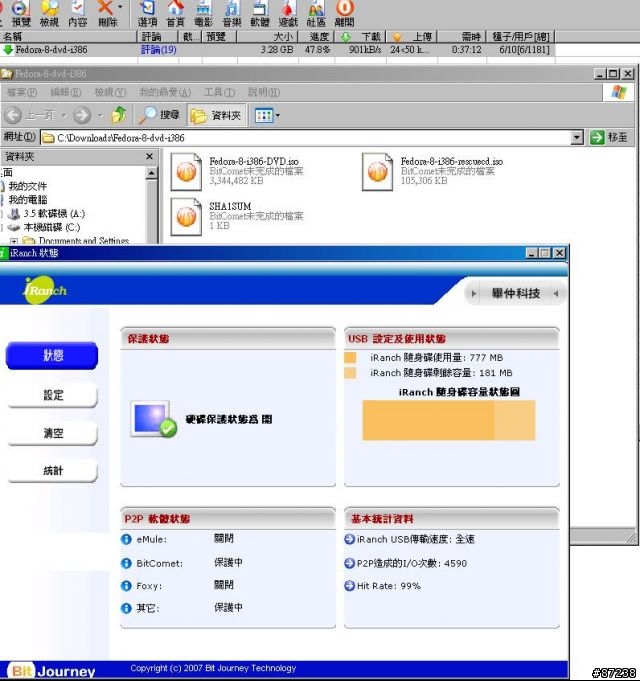The image size is (640, 681).
Task: Click the arrow icon beside Hit Rate
Action: coord(350,586)
